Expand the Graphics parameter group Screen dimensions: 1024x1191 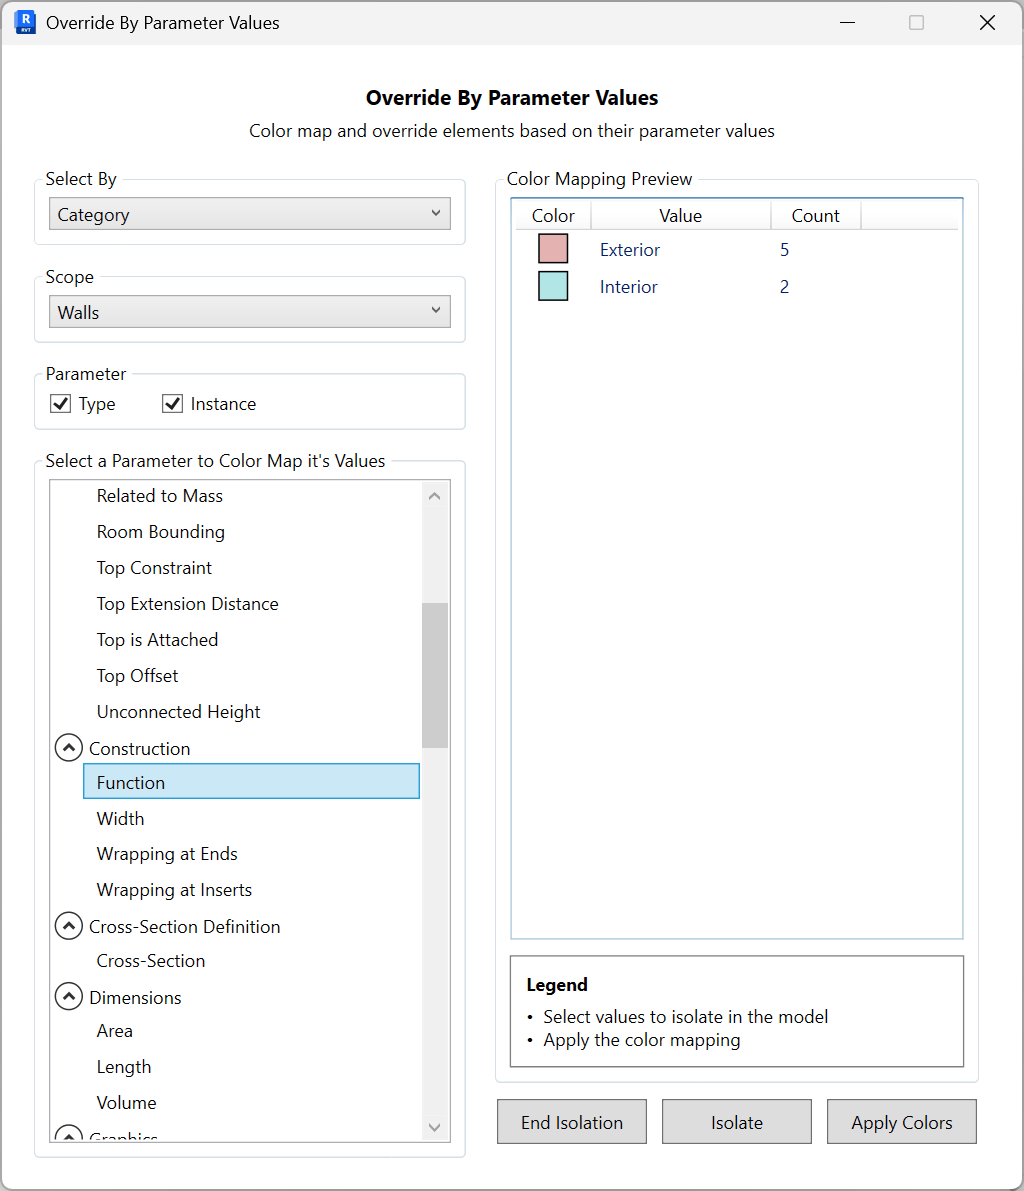[x=68, y=1135]
